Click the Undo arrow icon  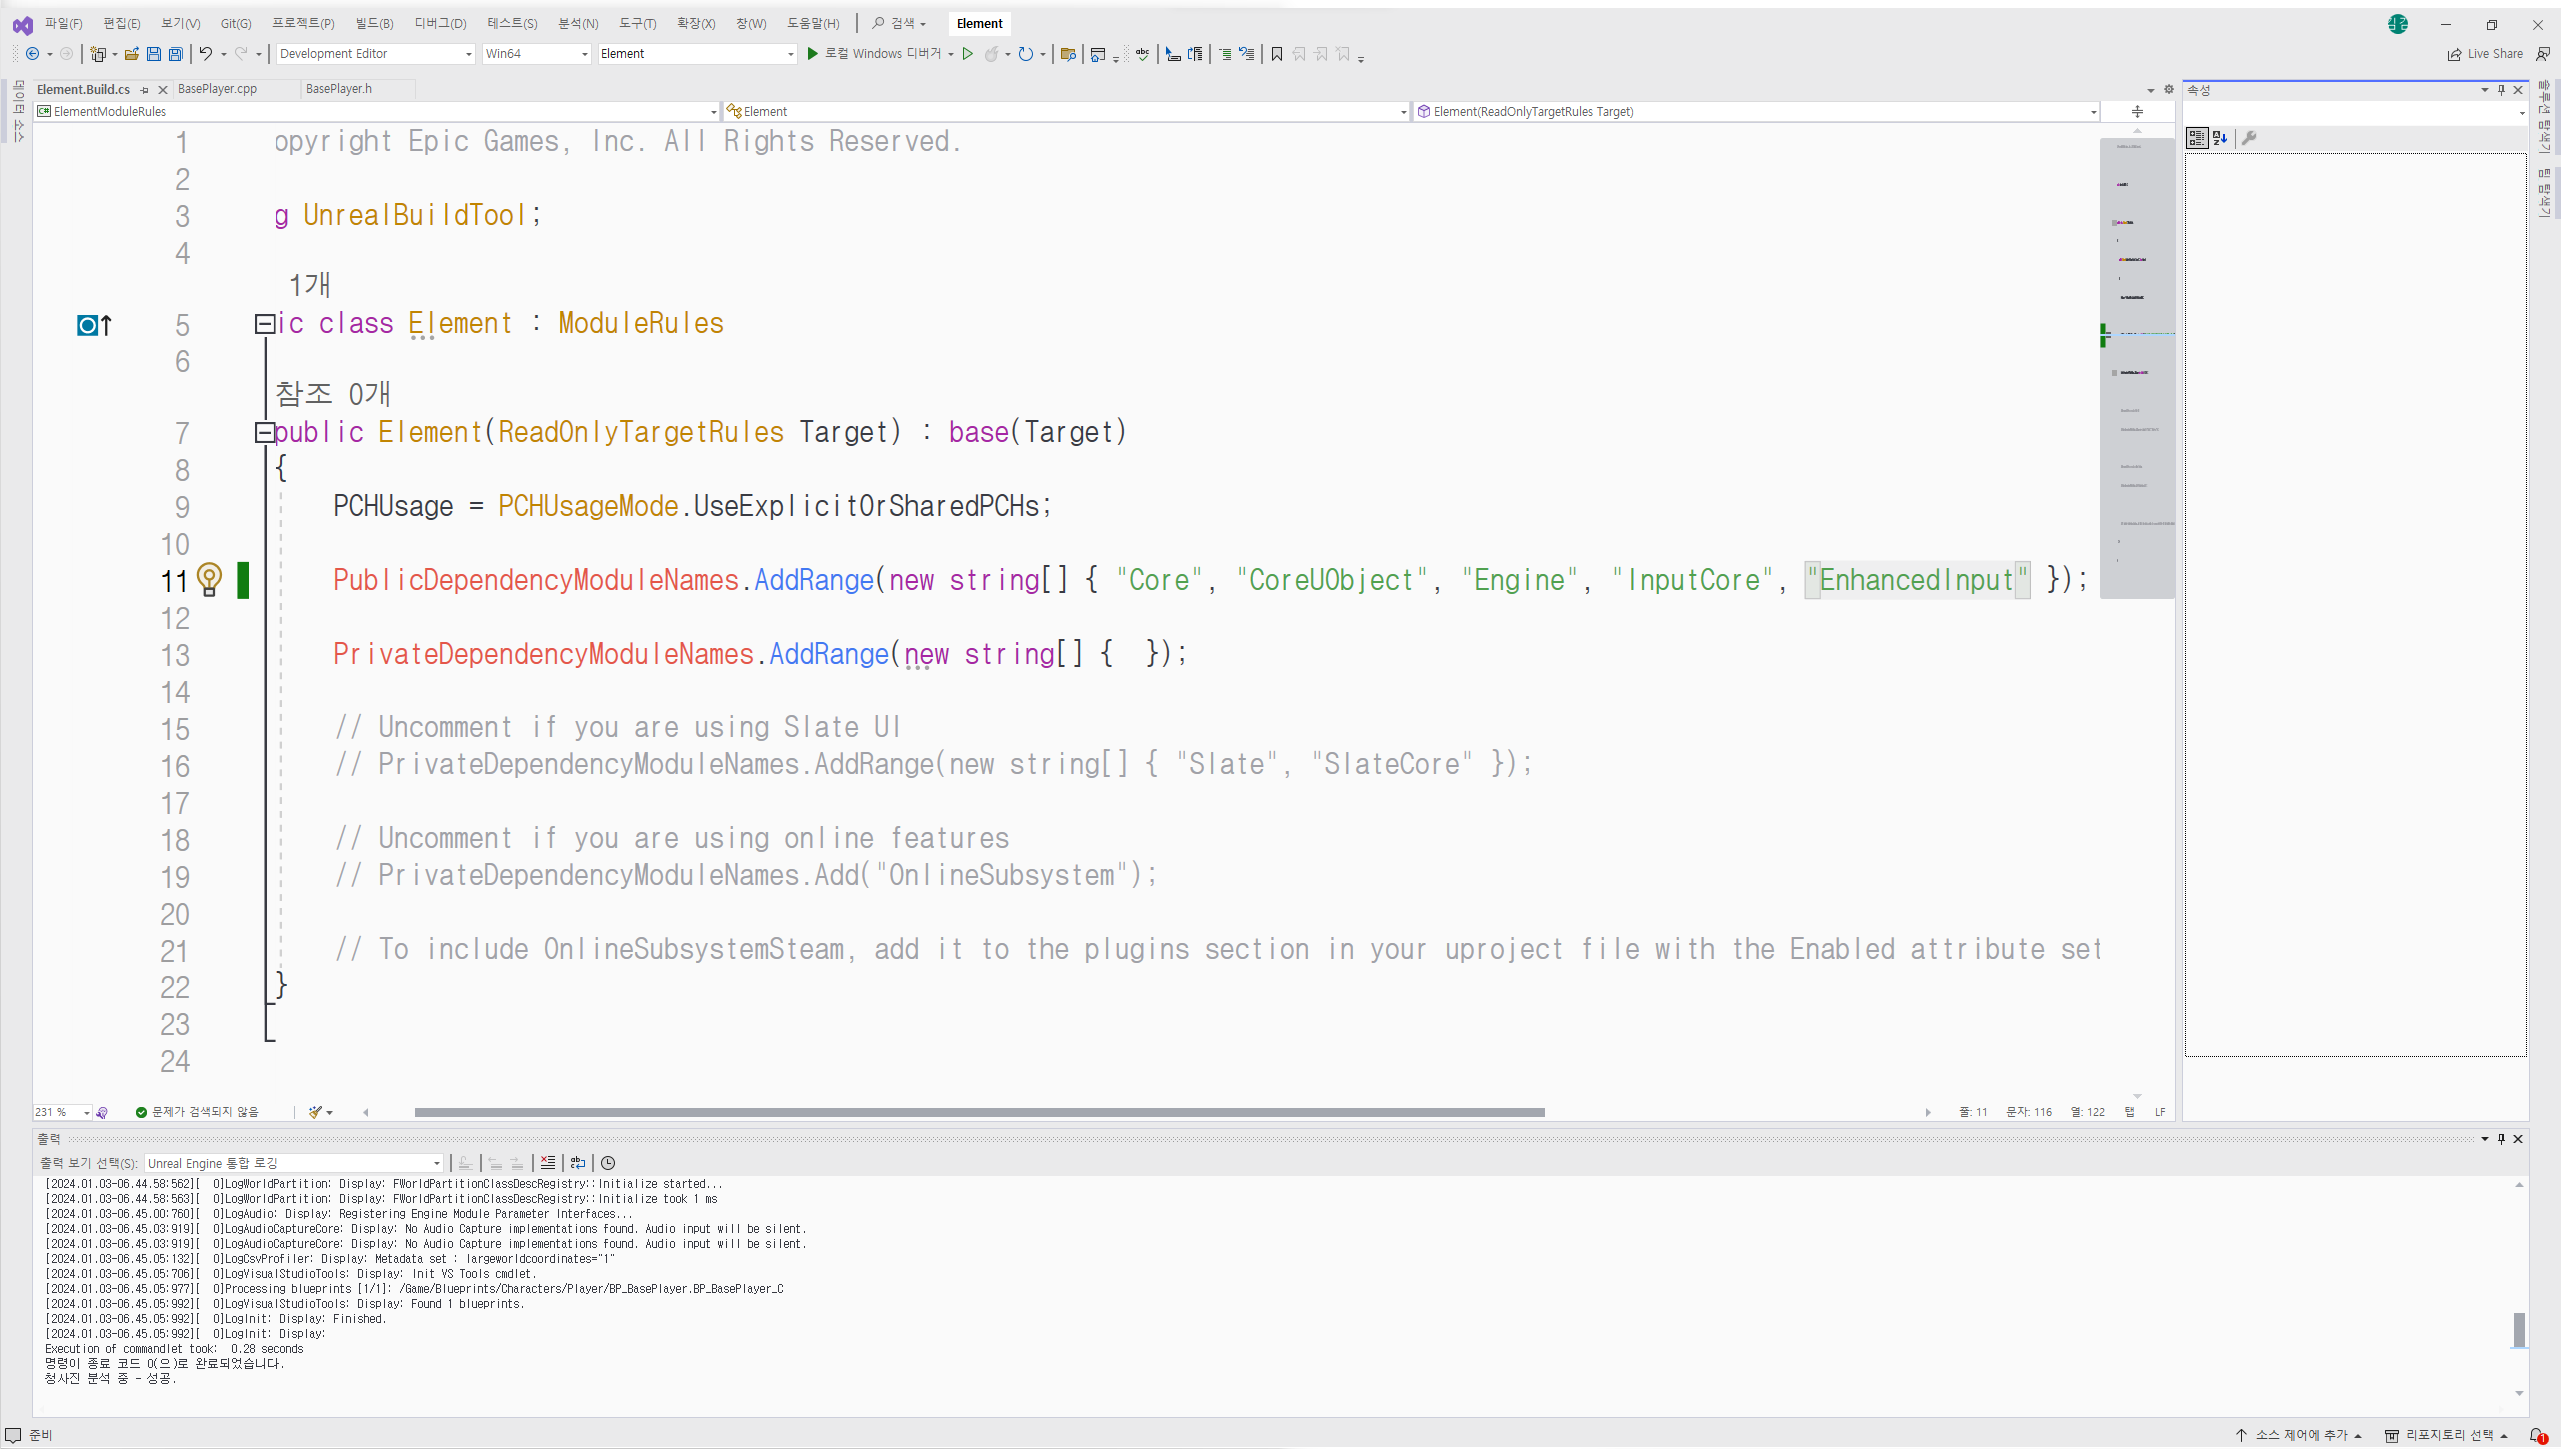tap(205, 54)
